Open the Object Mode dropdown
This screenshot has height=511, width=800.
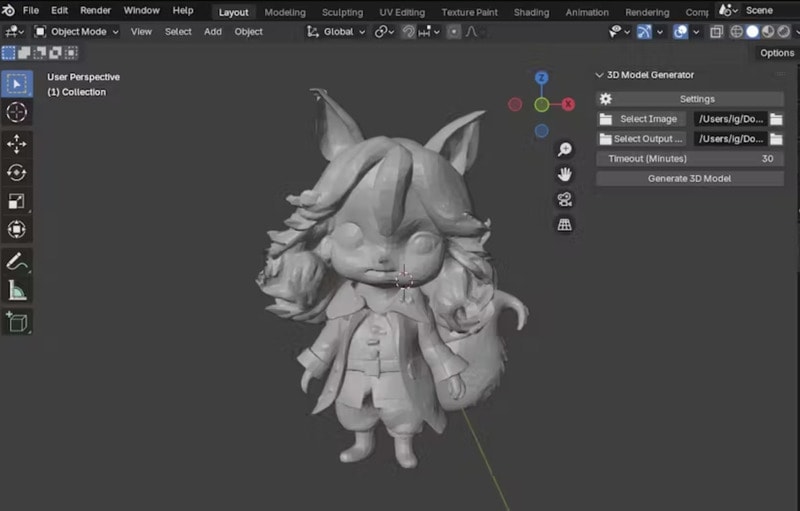[x=76, y=31]
